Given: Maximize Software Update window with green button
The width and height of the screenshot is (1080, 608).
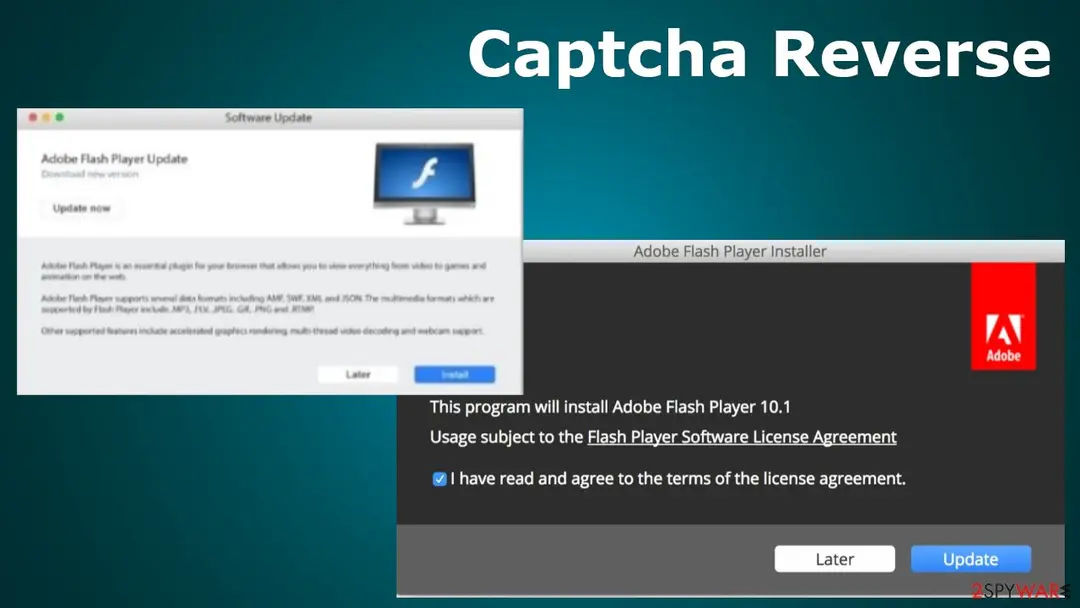Looking at the screenshot, I should pos(60,117).
